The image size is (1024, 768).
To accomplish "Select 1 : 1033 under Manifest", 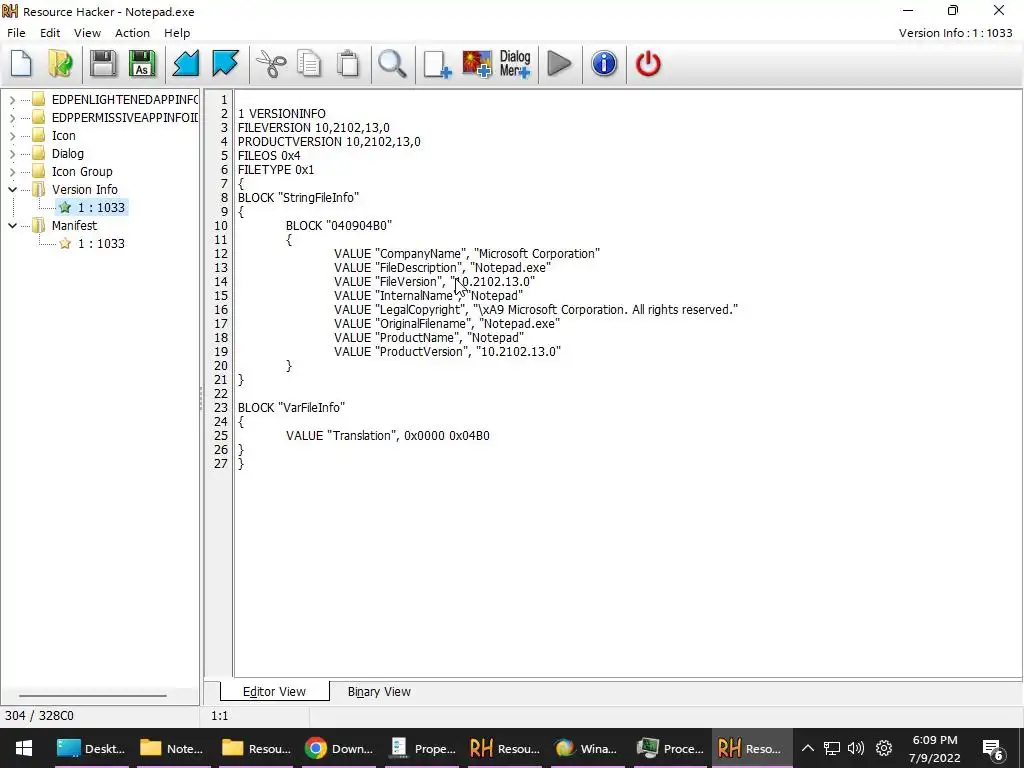I will tap(92, 244).
